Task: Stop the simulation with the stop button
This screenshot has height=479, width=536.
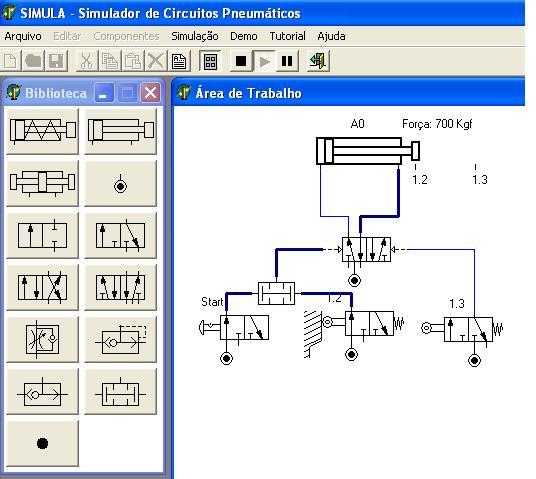Action: 241,61
